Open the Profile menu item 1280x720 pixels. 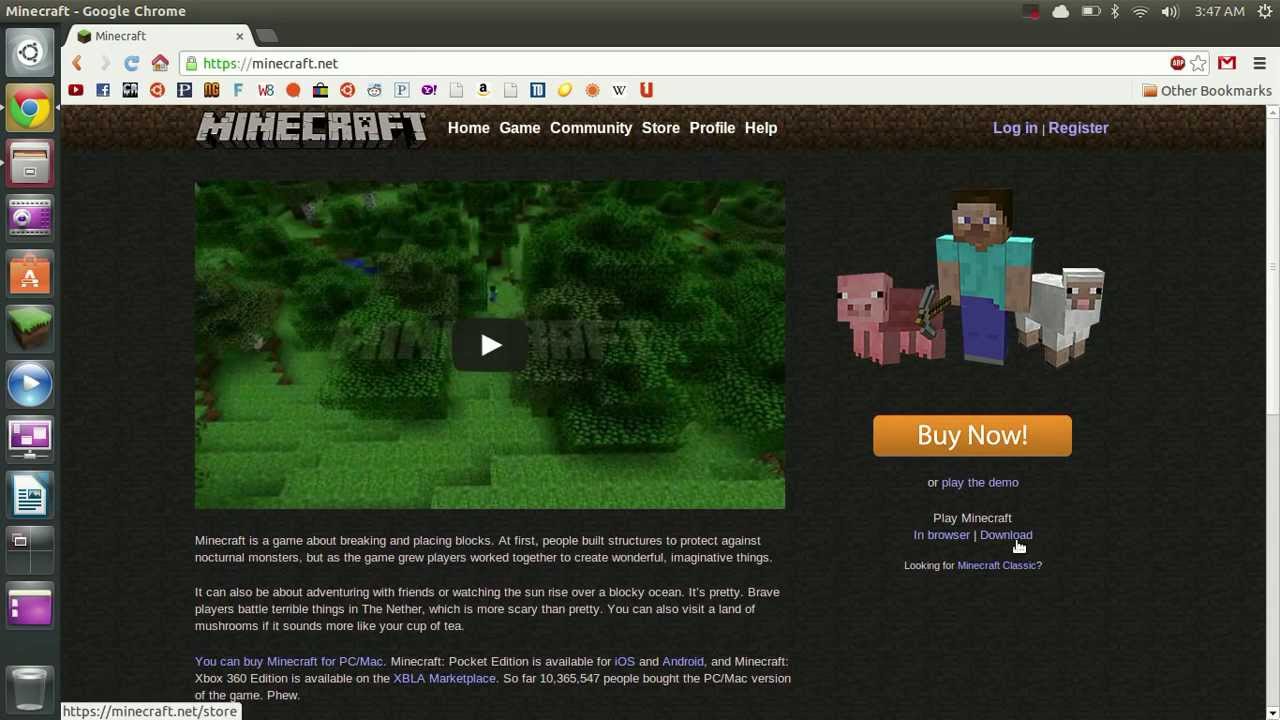(x=712, y=128)
